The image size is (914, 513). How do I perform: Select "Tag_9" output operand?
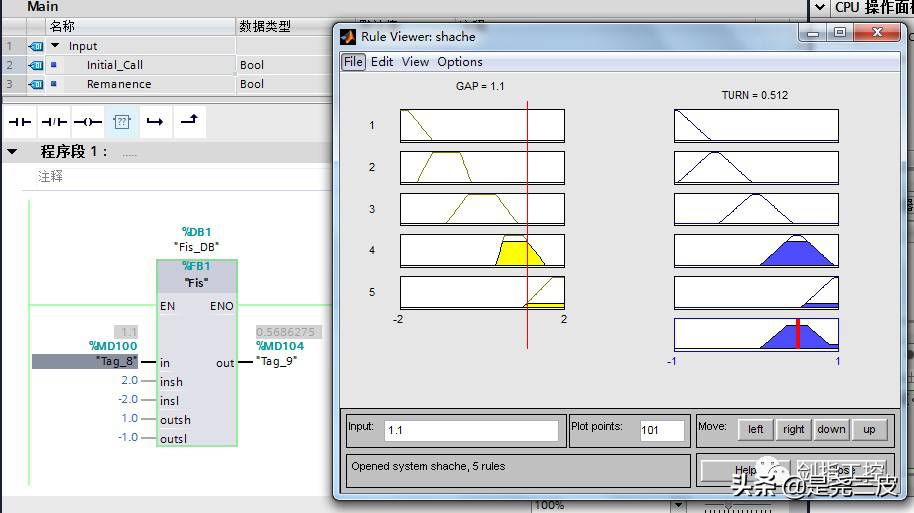point(276,361)
